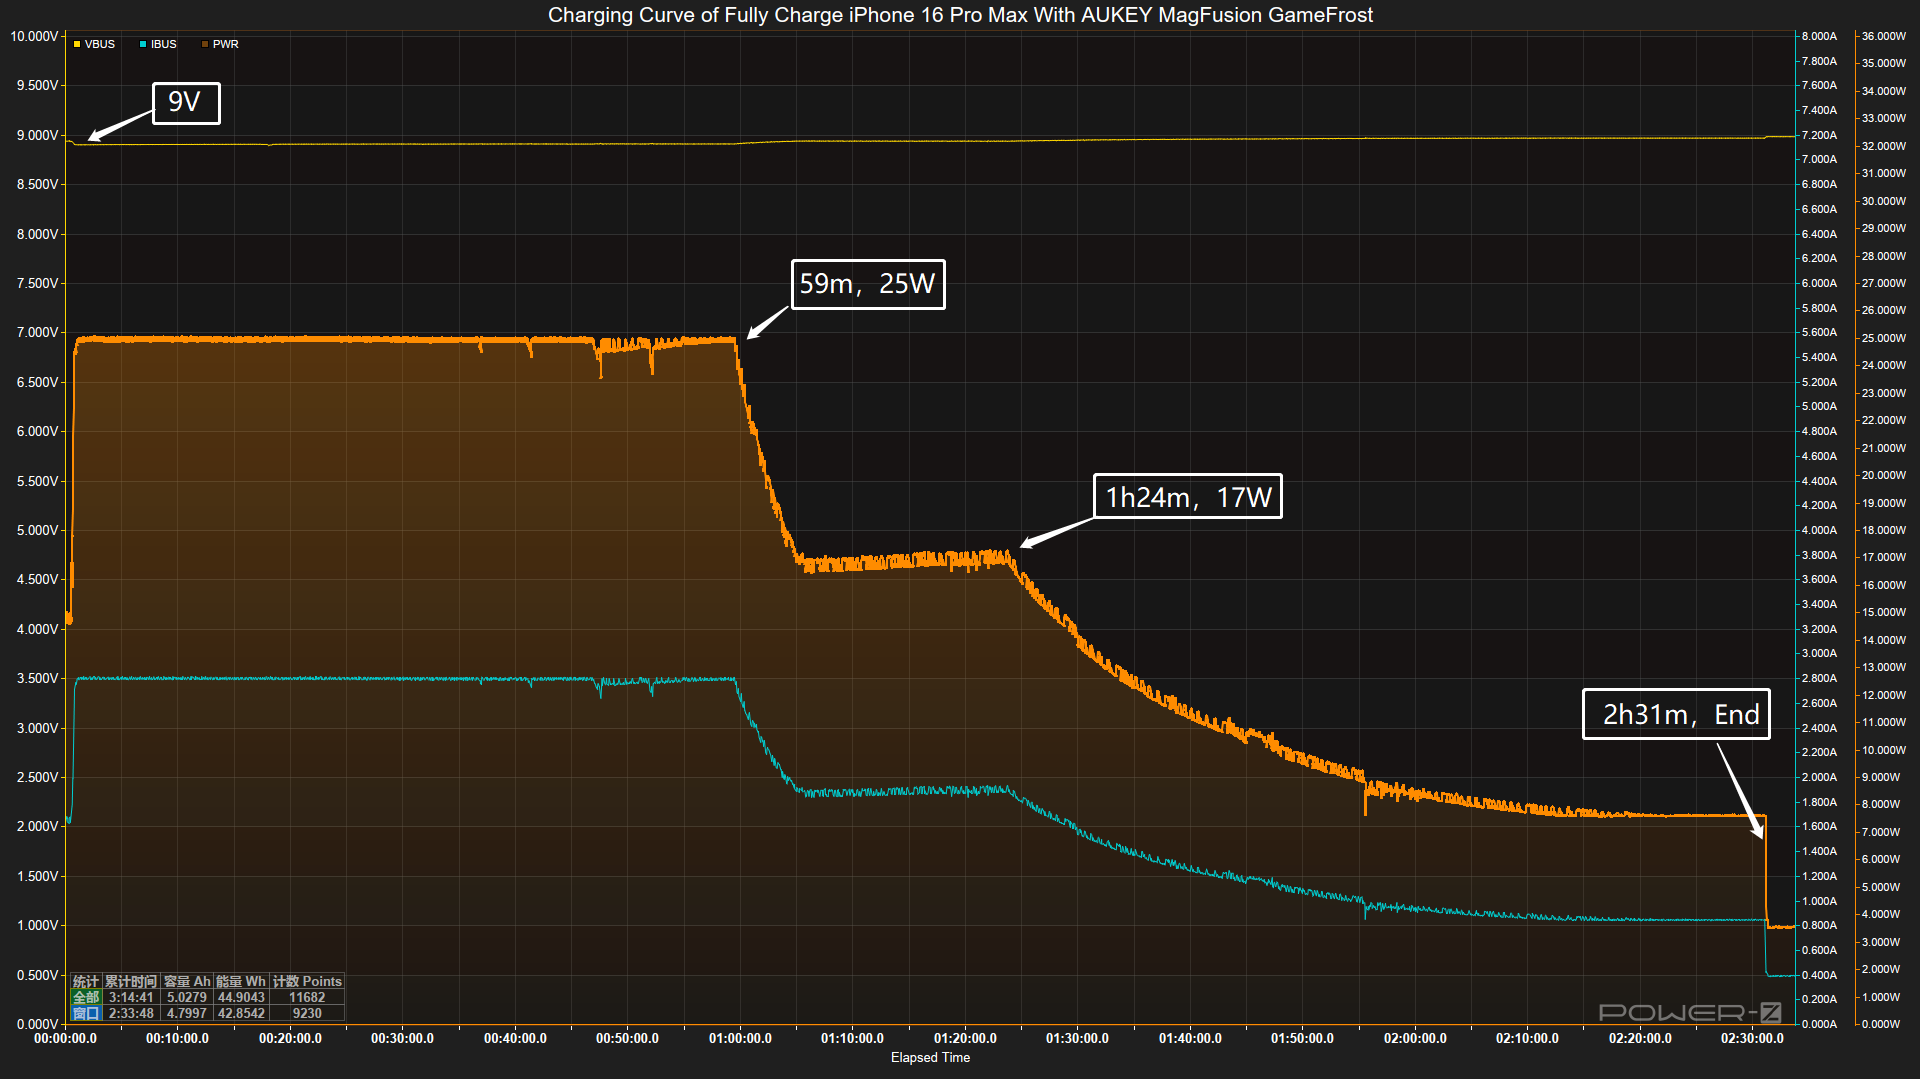The height and width of the screenshot is (1079, 1920).
Task: Select the IBUS legend label
Action: point(164,44)
